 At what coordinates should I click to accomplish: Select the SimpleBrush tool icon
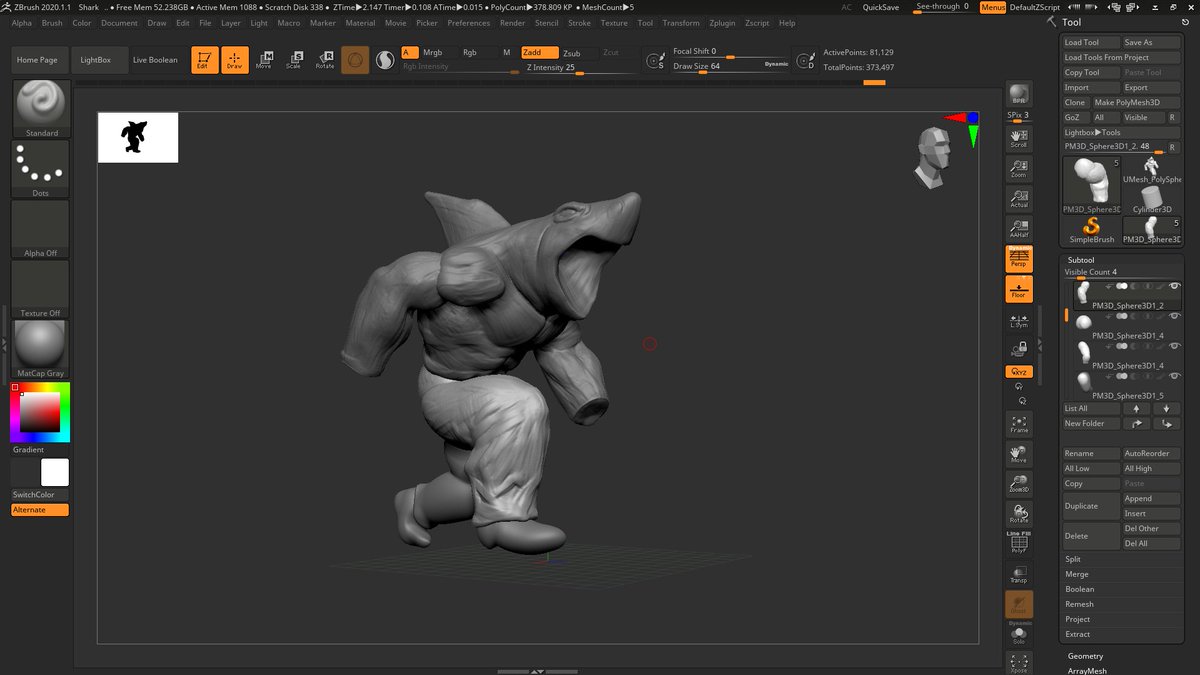[1091, 231]
